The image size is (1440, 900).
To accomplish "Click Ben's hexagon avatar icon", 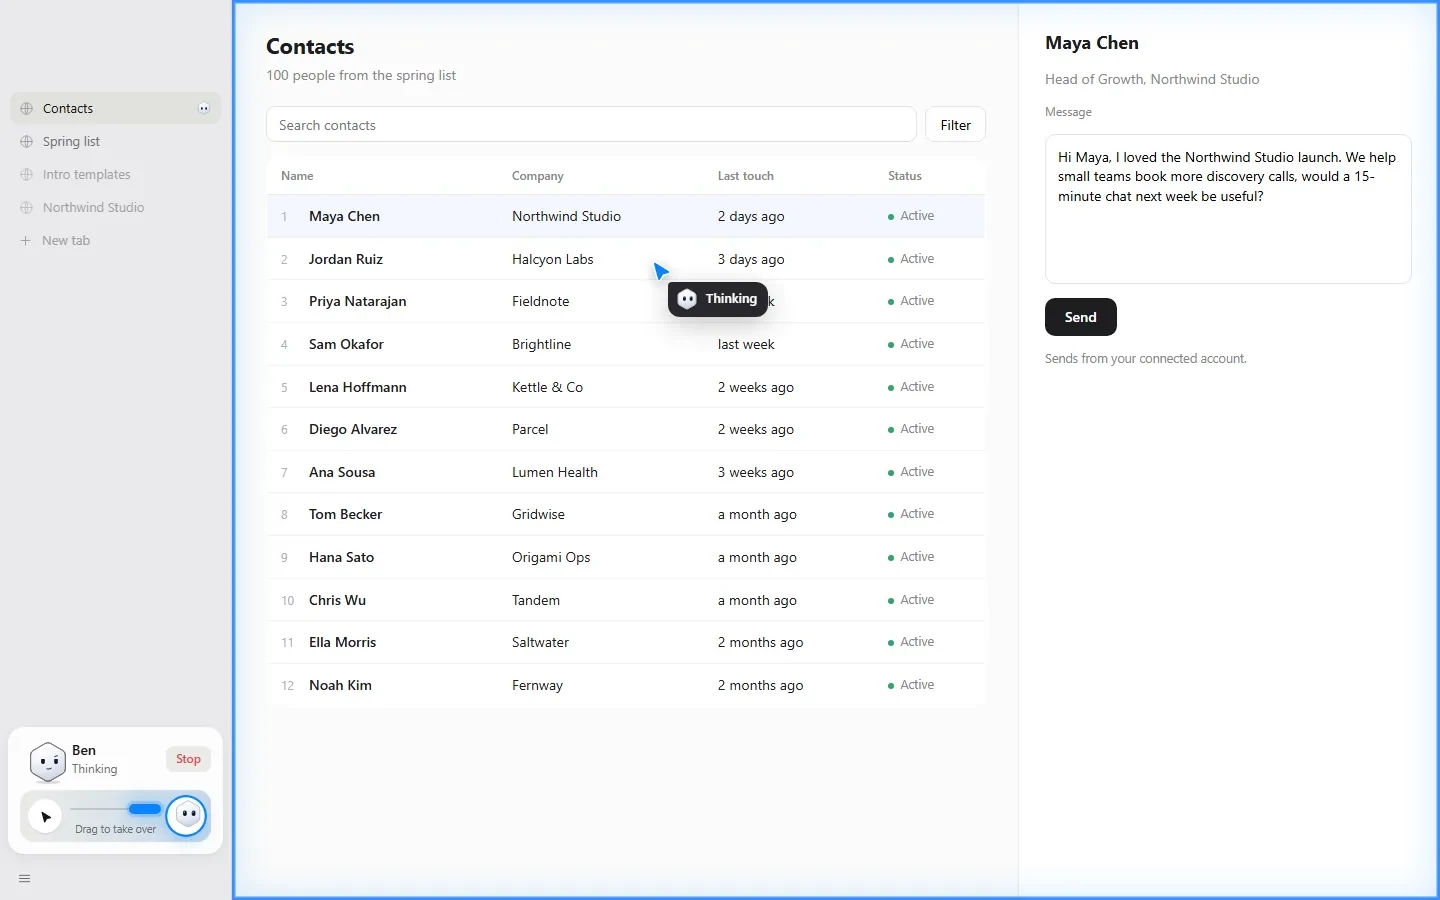I will point(47,762).
